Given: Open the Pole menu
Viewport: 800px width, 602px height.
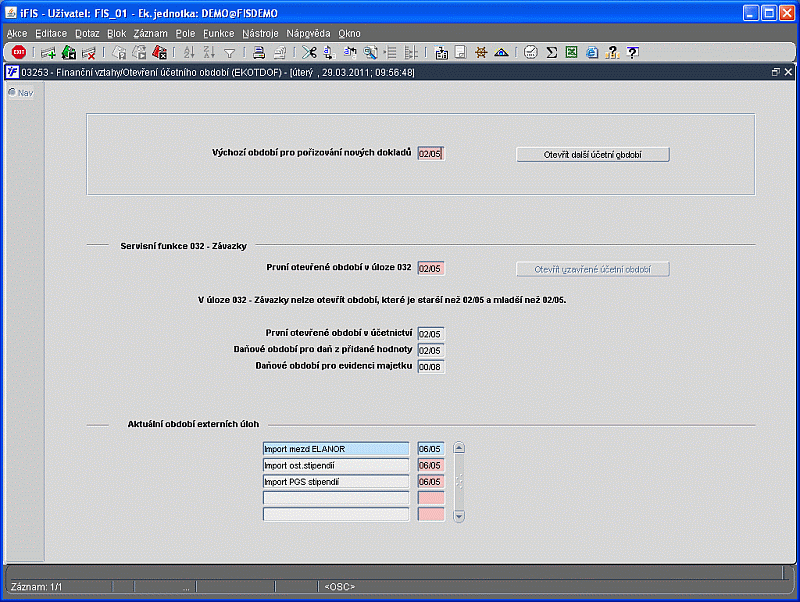Looking at the screenshot, I should pyautogui.click(x=185, y=33).
